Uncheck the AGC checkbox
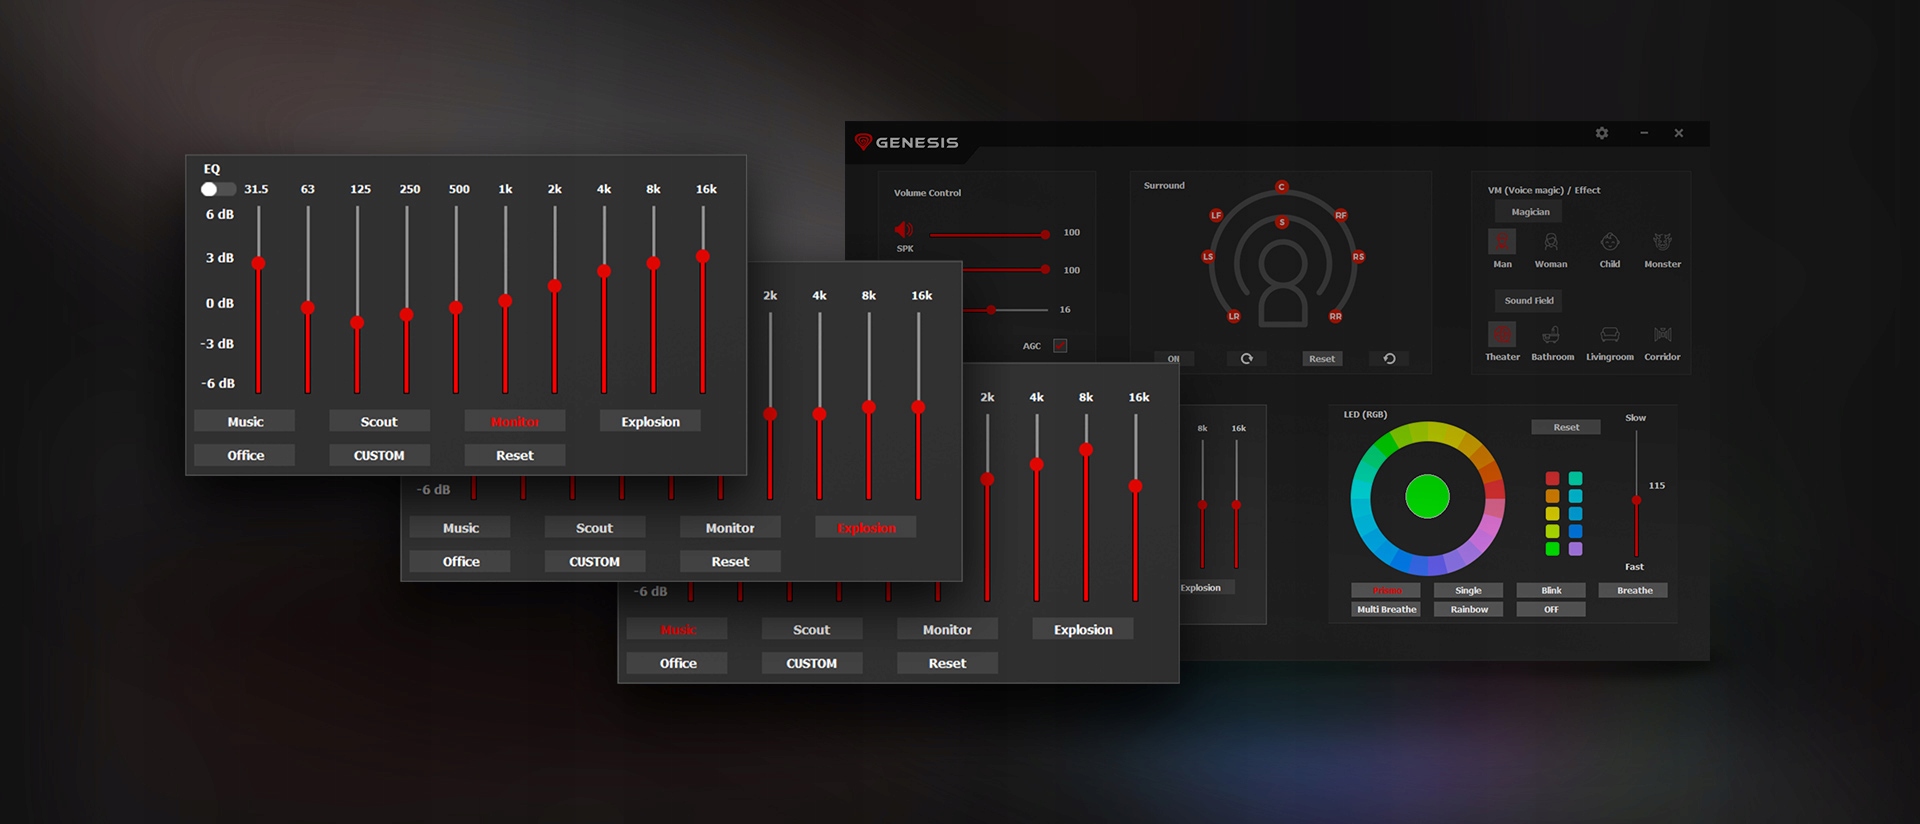This screenshot has width=1920, height=824. coord(1060,346)
